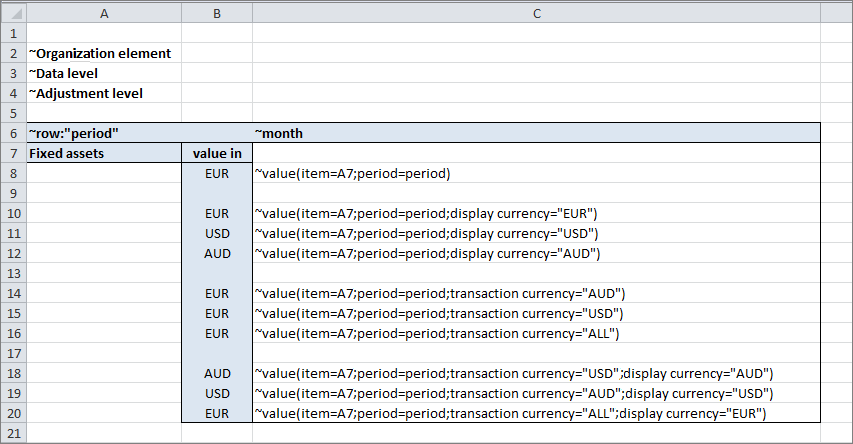853x444 pixels.
Task: Click formula with display currency="AUD" in row 12
Action: click(x=427, y=253)
